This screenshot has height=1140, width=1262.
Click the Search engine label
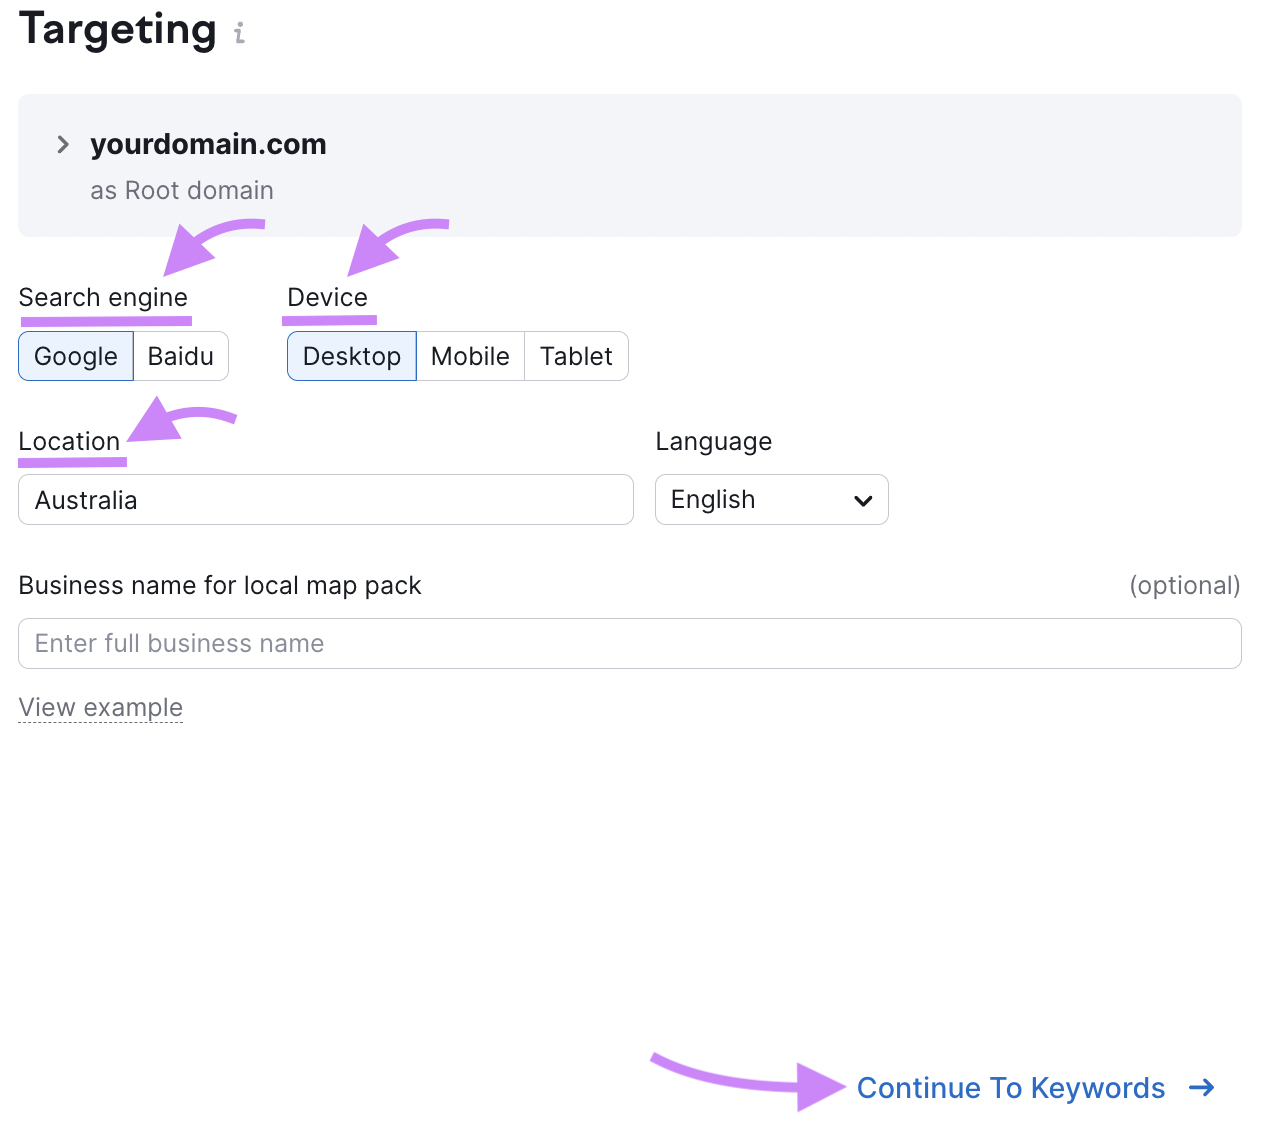pyautogui.click(x=103, y=298)
